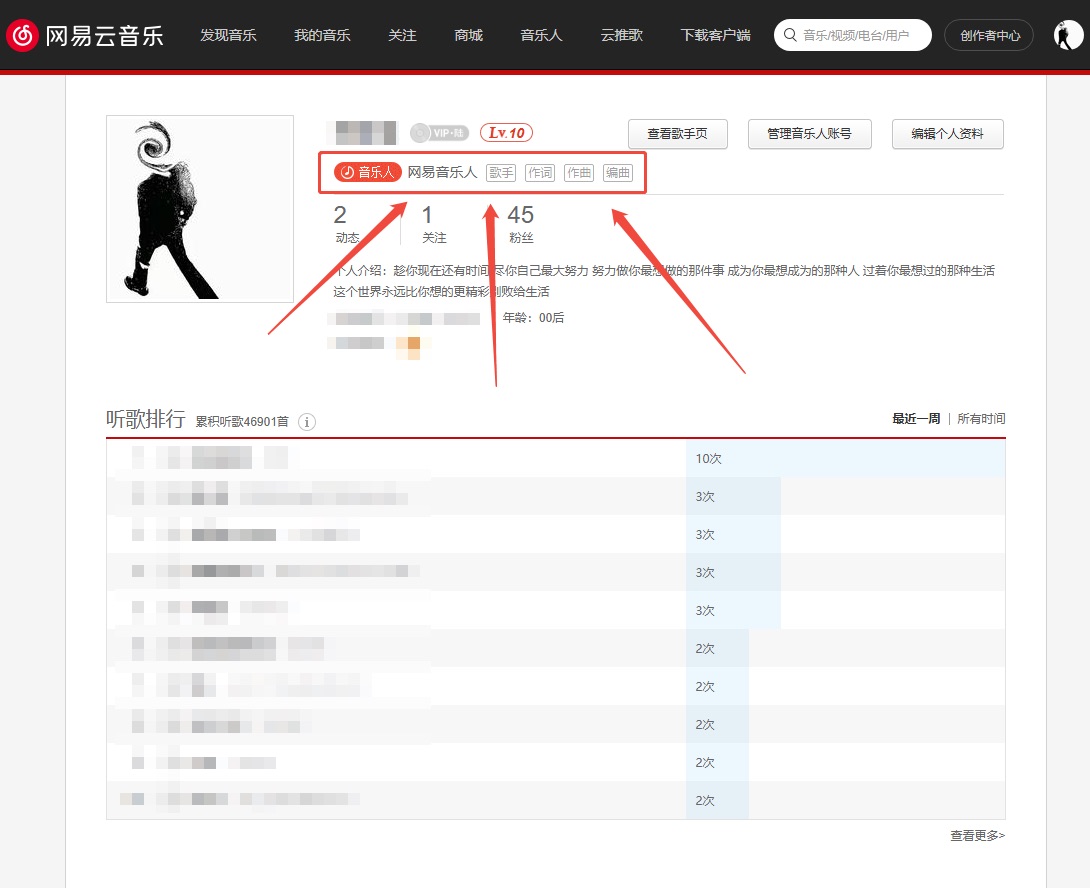Click the magnifier search icon
Screen dimensions: 1090x888
point(790,35)
